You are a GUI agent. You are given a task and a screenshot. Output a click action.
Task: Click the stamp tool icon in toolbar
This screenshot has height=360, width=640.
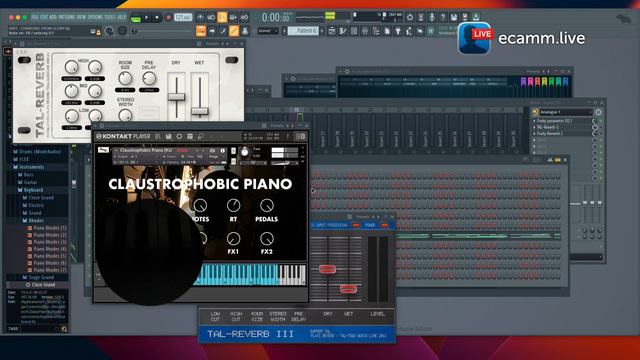click(245, 31)
